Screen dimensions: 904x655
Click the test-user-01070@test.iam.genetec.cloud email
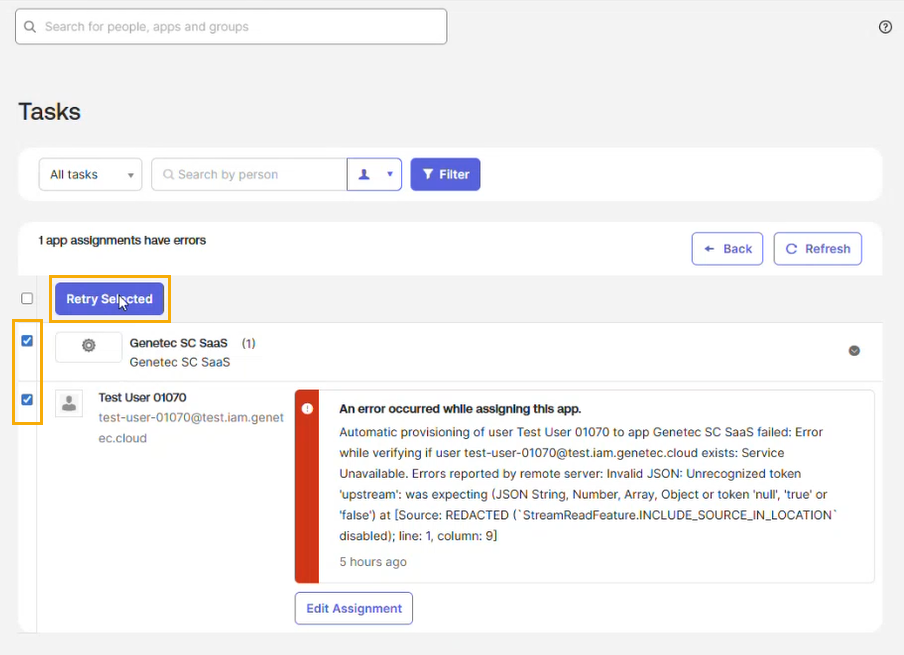[191, 428]
